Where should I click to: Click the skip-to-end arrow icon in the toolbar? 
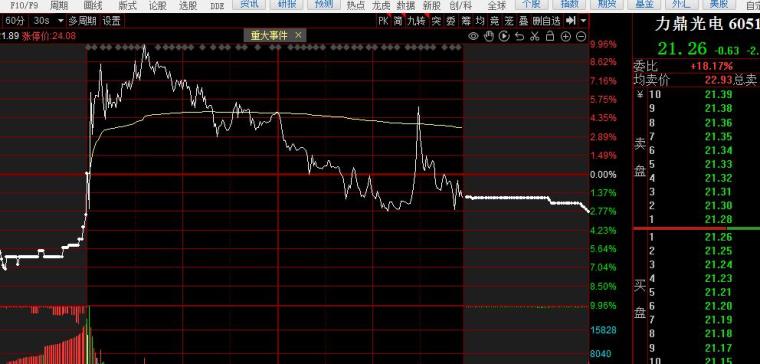pos(571,21)
